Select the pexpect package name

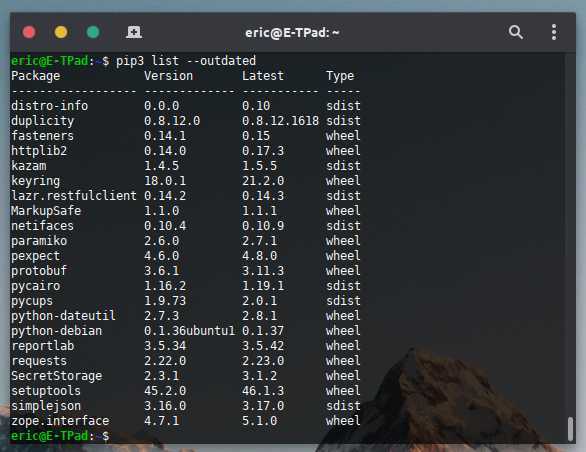[x=36, y=256]
